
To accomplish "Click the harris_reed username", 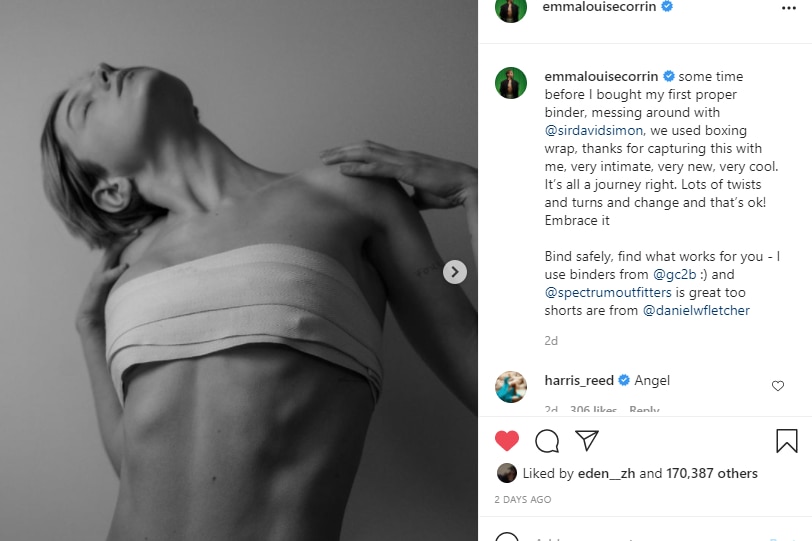I will [579, 381].
